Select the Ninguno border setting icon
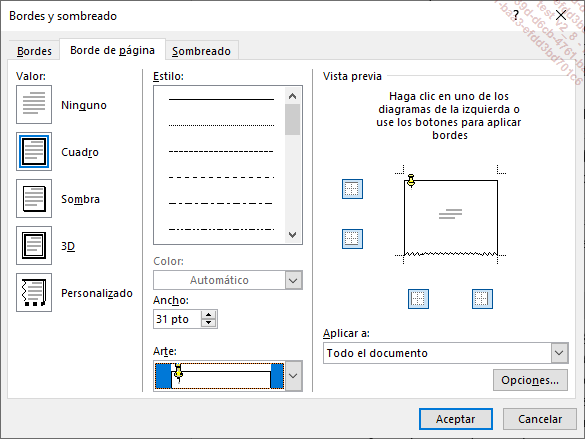This screenshot has height=439, width=585. 34,104
